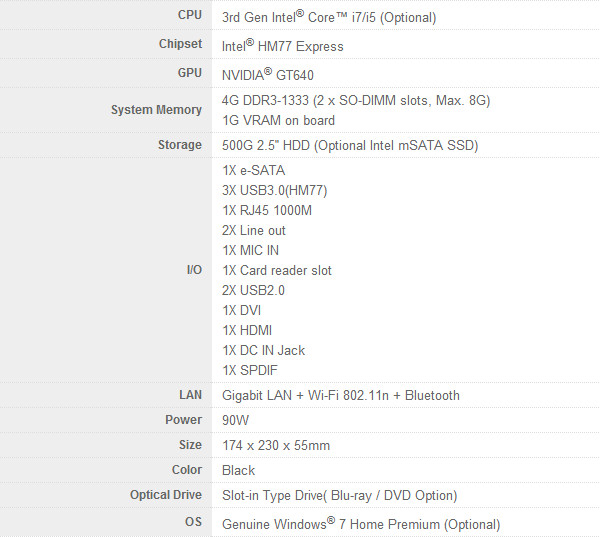Viewport: 600px width, 537px height.
Task: Click the 174 x 230 x 55mm size
Action: (x=276, y=446)
